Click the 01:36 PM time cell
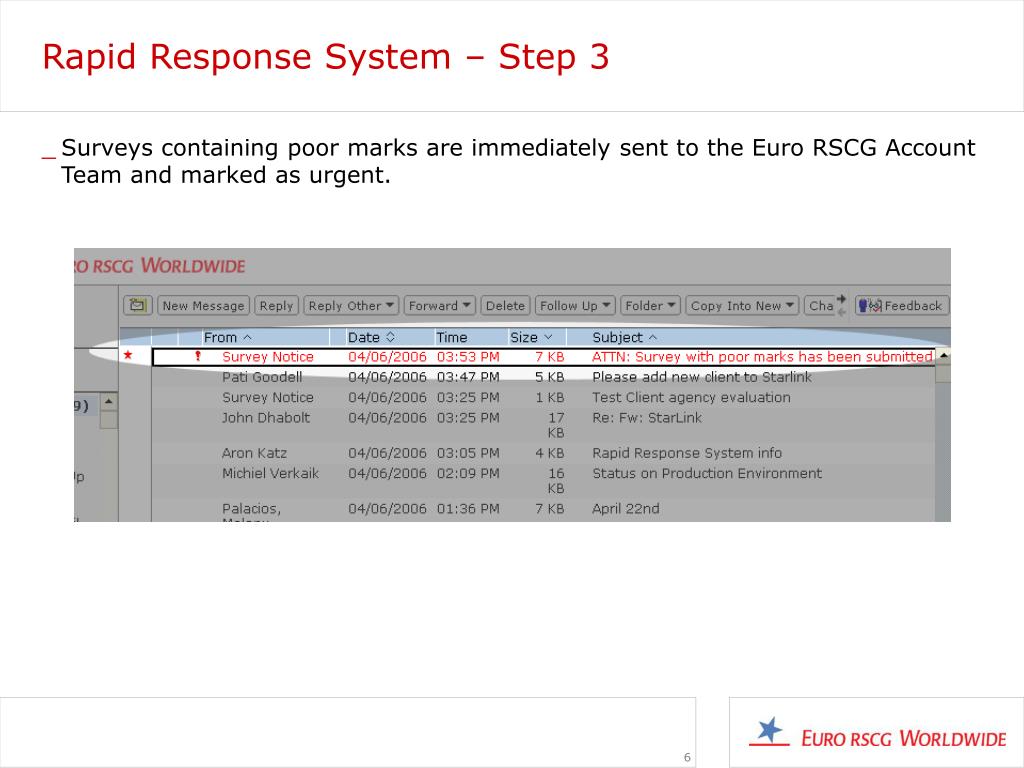The height and width of the screenshot is (768, 1024). coord(468,508)
